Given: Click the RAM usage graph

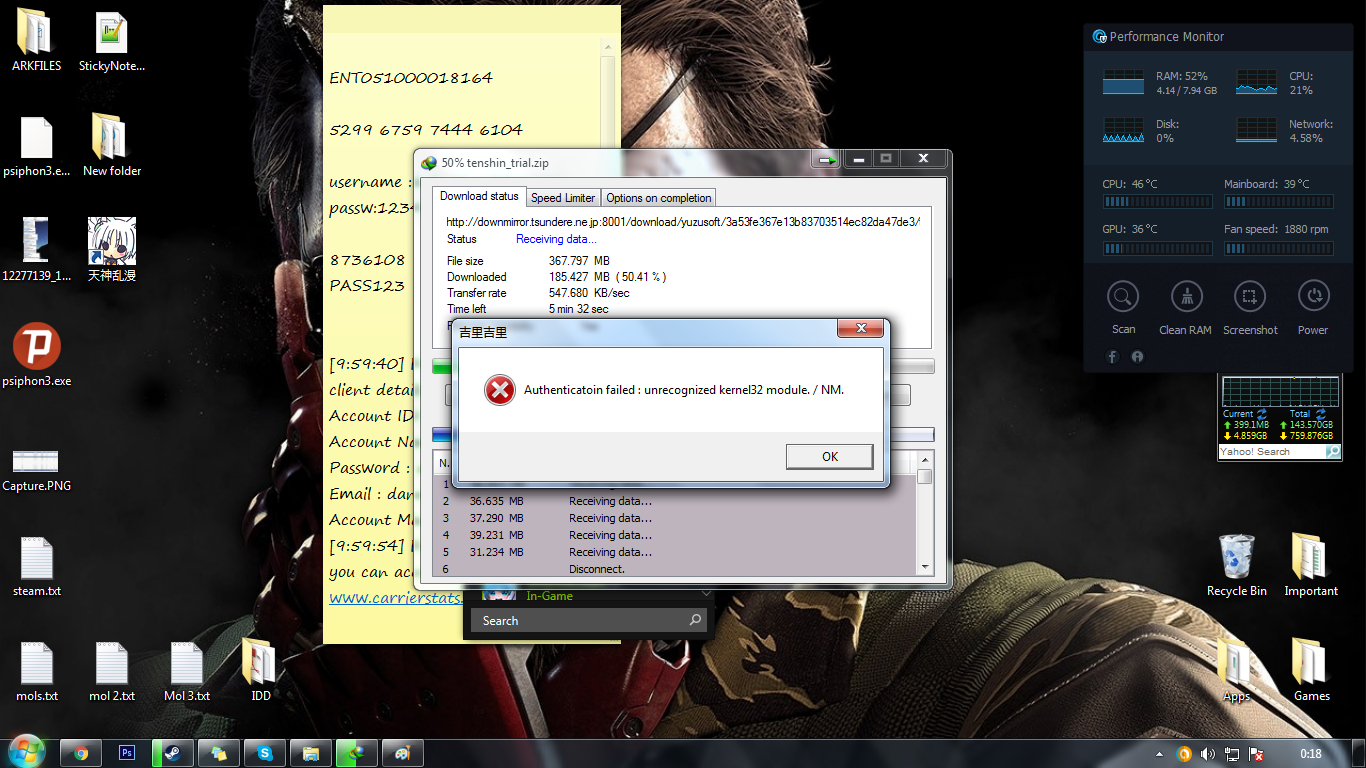Looking at the screenshot, I should point(1123,82).
